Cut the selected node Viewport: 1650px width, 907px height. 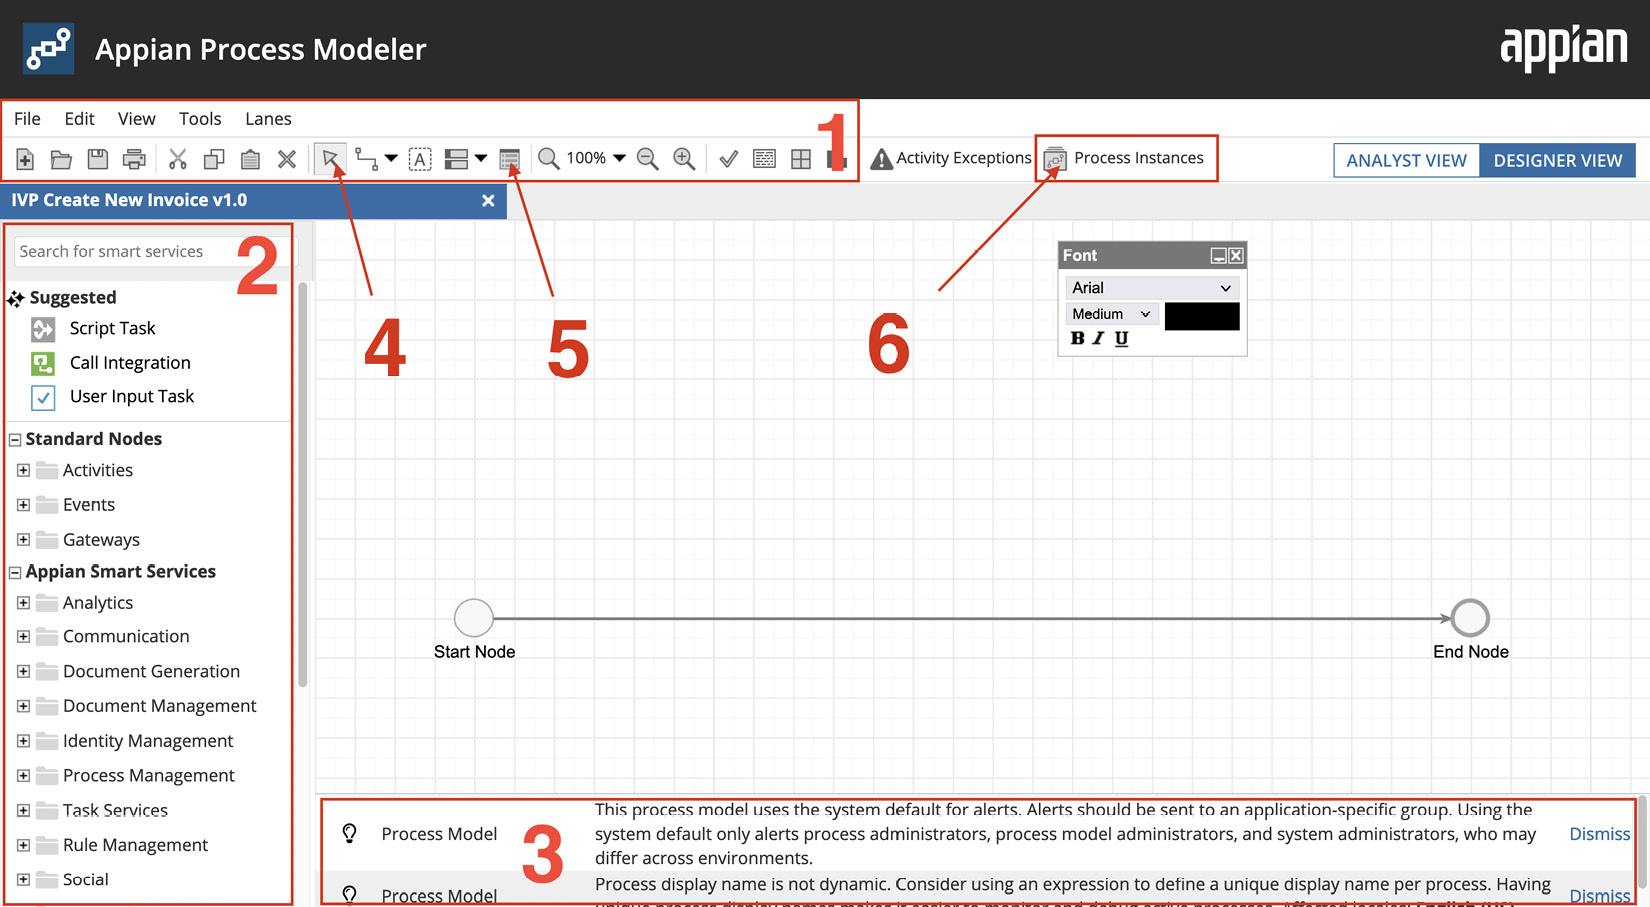[x=178, y=159]
